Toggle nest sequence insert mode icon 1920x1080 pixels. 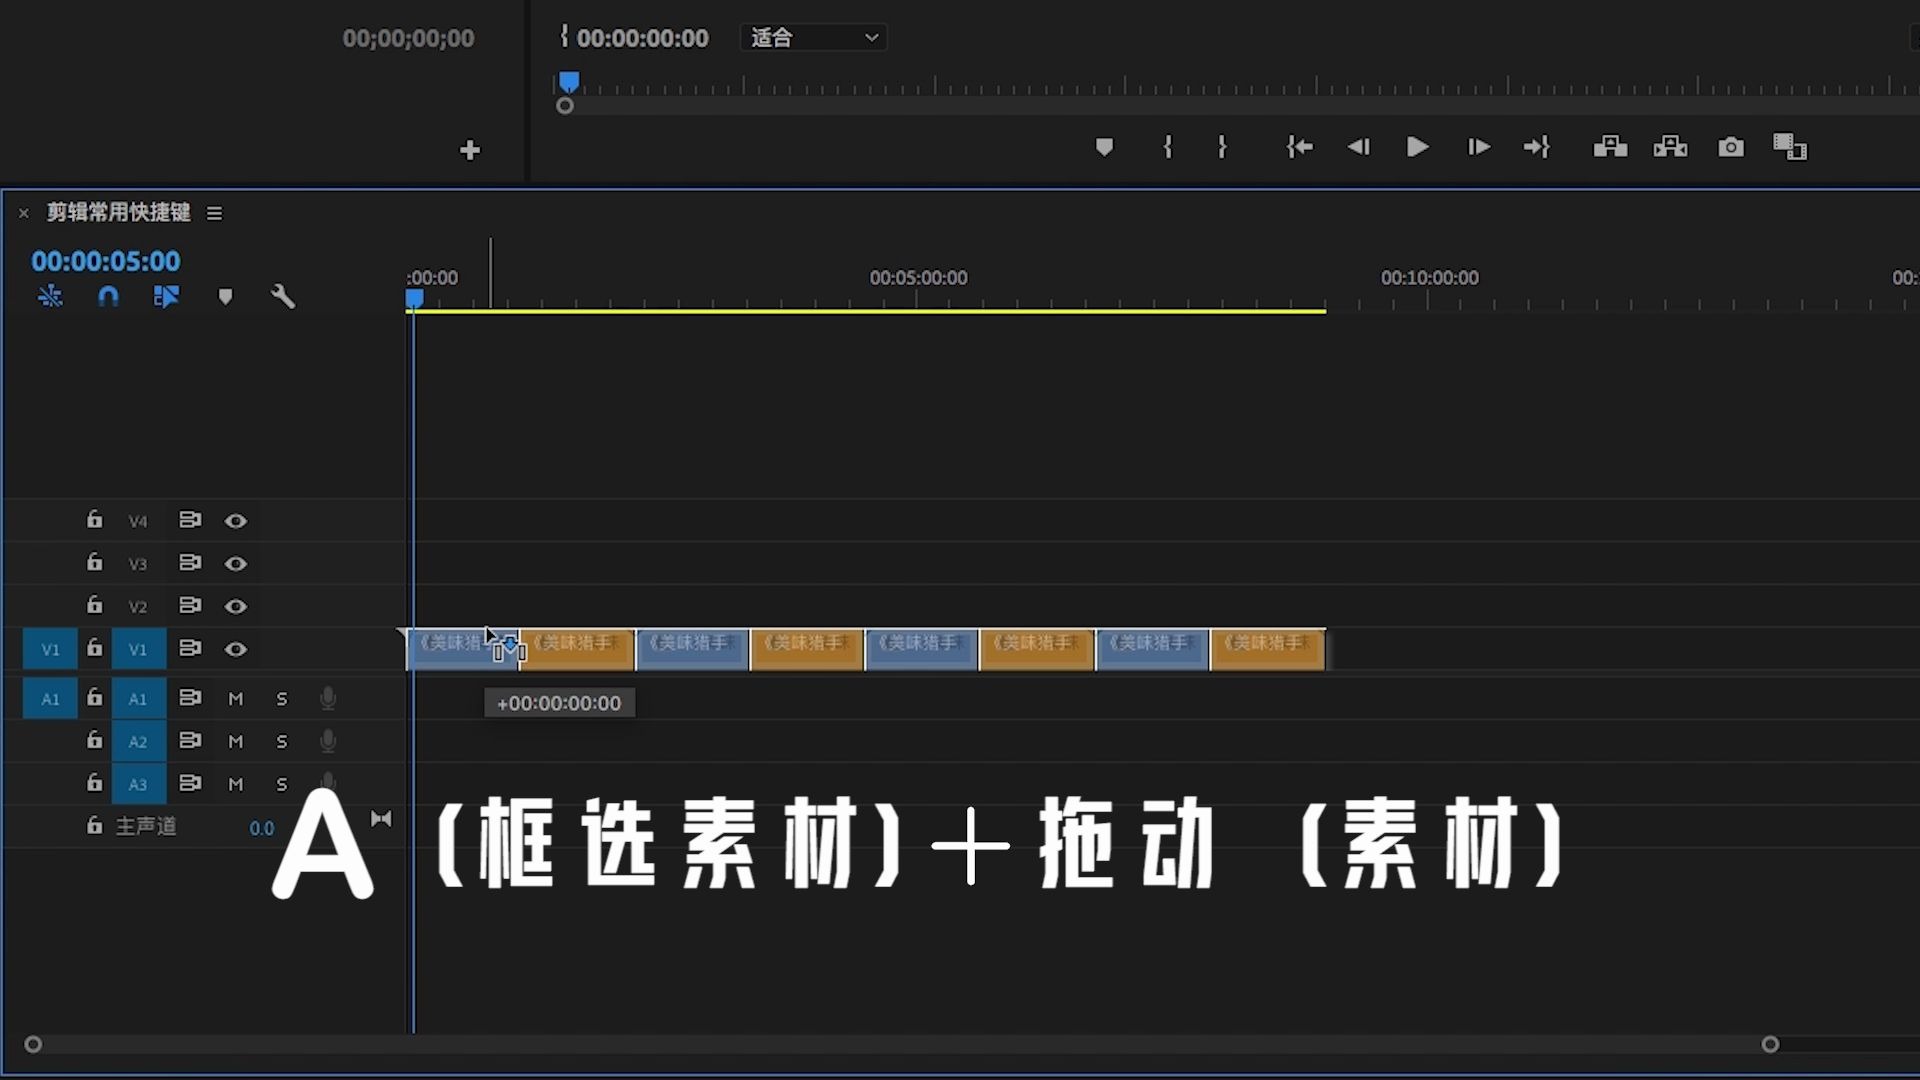coord(50,296)
